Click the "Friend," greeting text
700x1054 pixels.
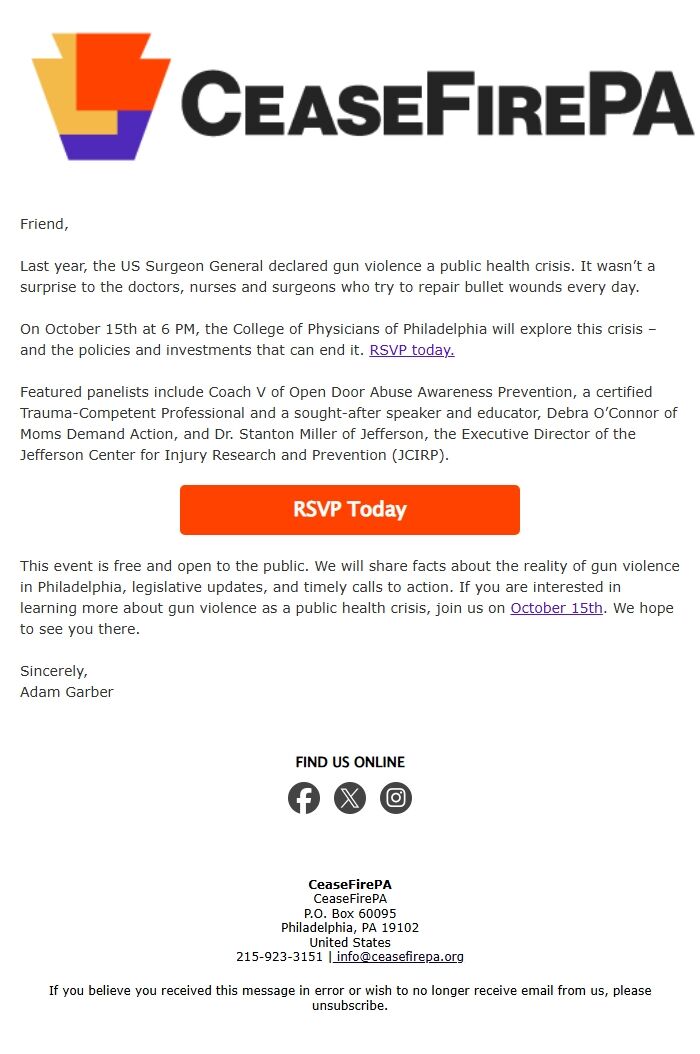click(44, 224)
